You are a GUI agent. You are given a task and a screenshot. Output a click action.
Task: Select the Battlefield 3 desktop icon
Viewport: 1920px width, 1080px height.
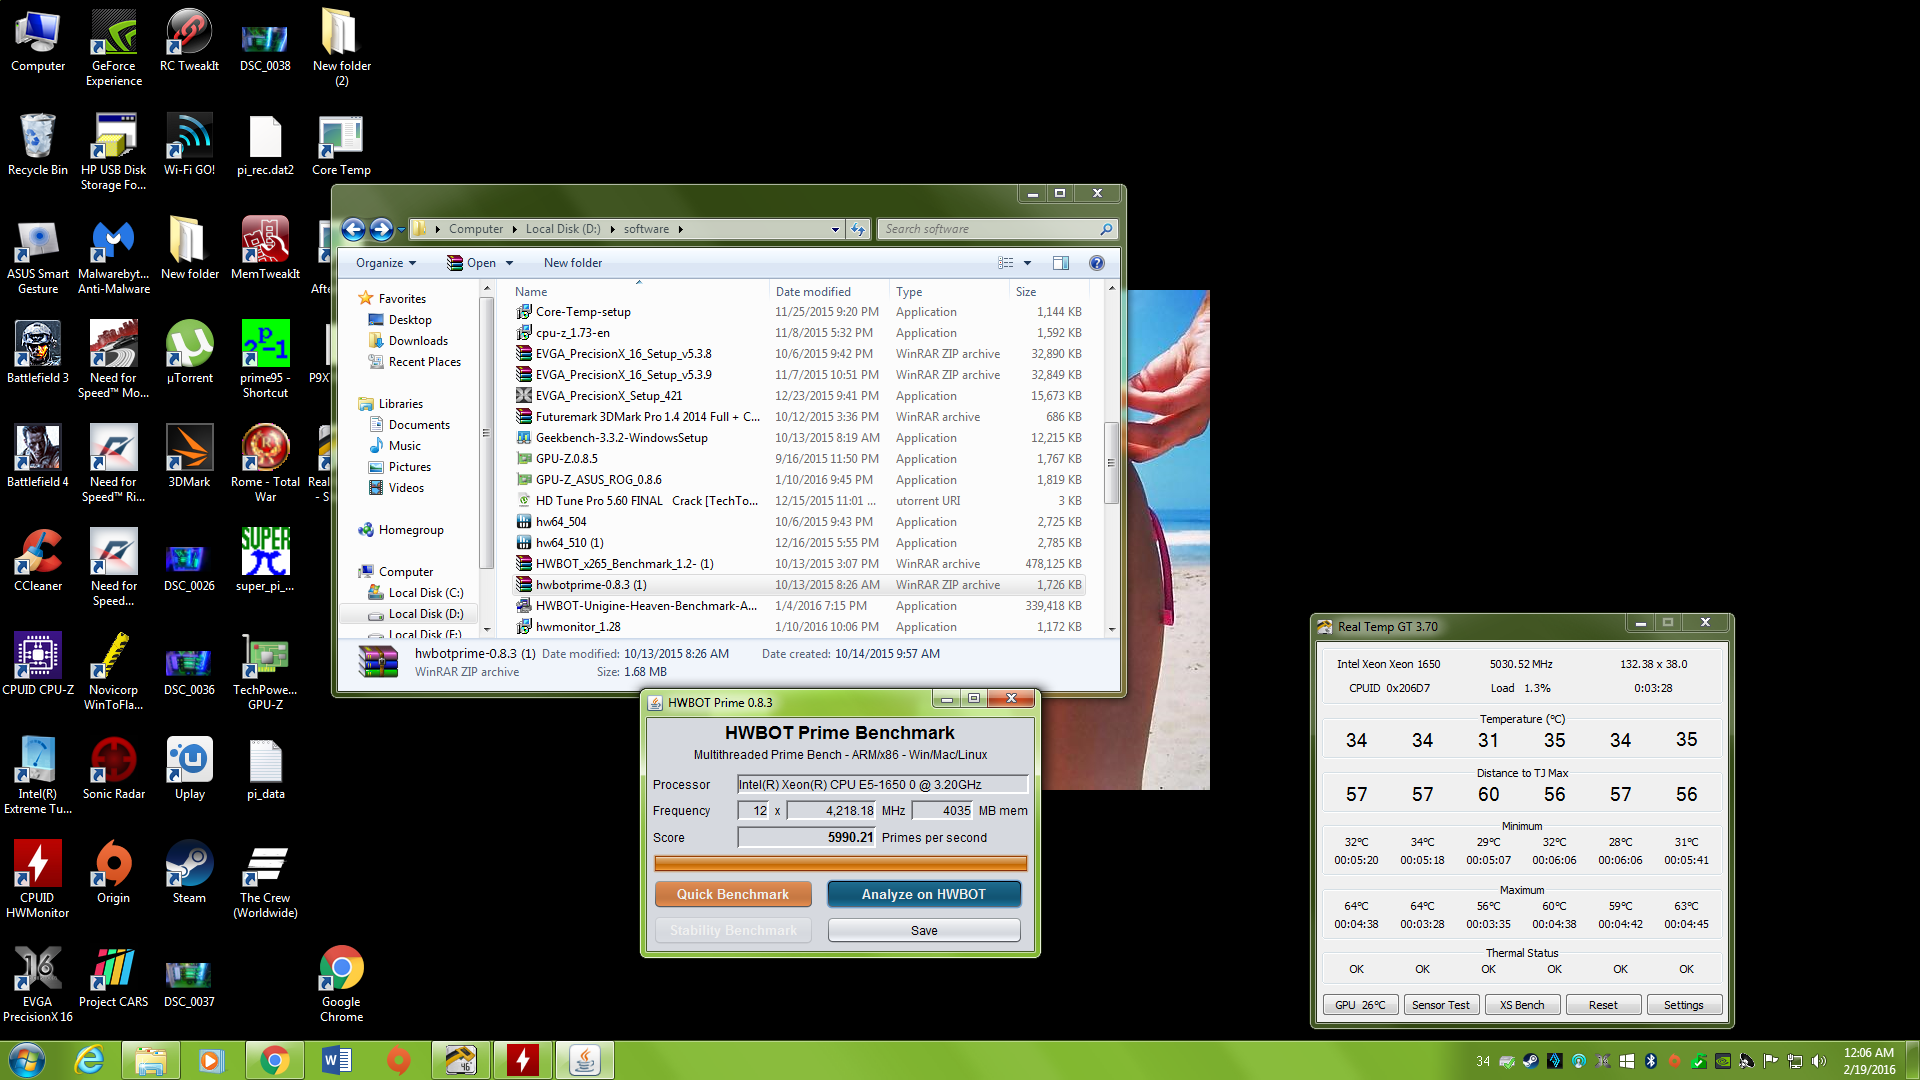(x=38, y=353)
